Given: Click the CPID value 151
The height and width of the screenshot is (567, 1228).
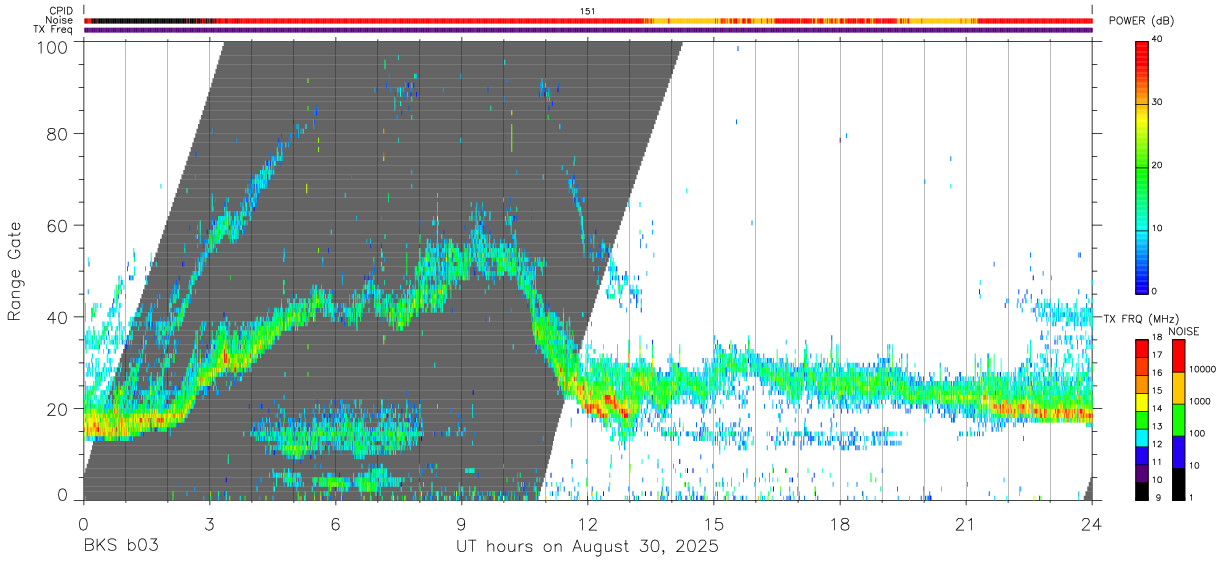Looking at the screenshot, I should [x=588, y=11].
